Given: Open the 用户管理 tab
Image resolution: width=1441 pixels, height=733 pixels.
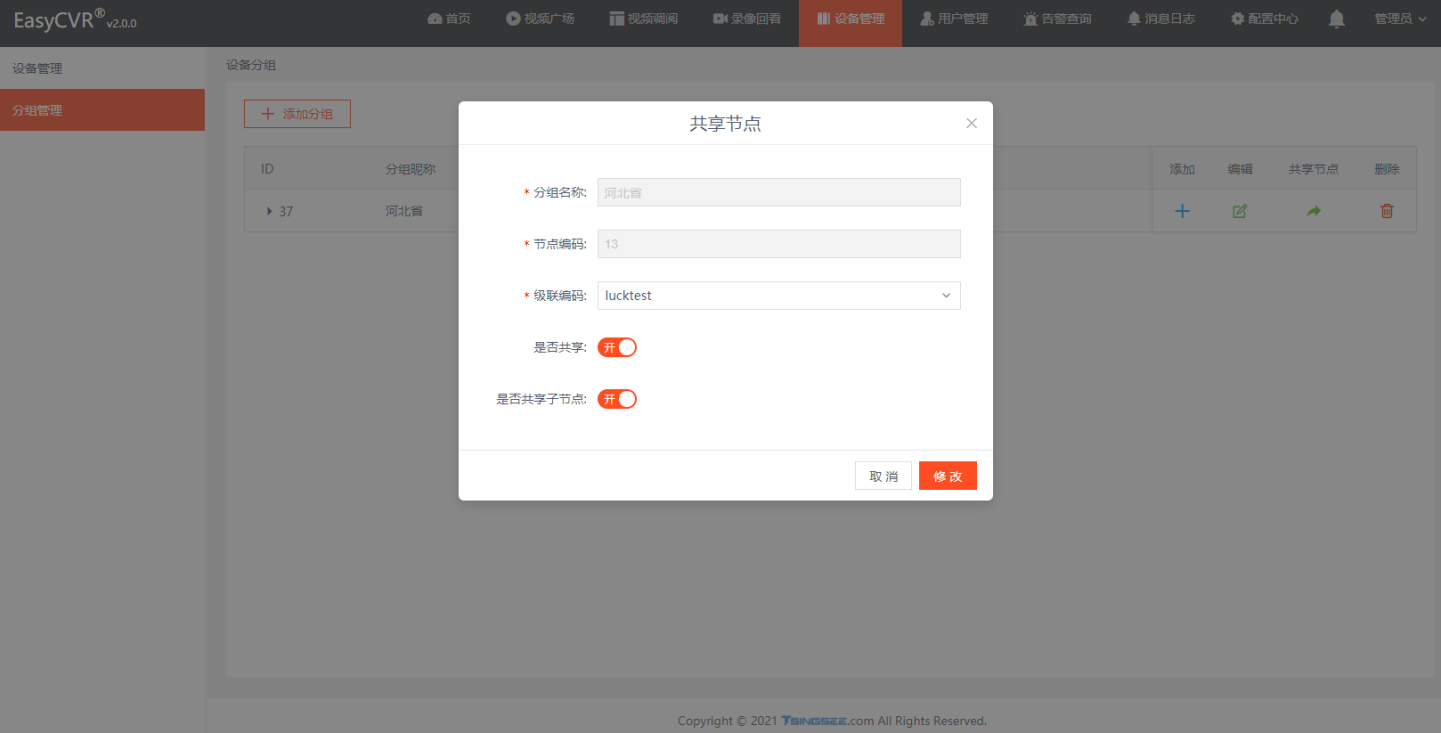Looking at the screenshot, I should (954, 19).
